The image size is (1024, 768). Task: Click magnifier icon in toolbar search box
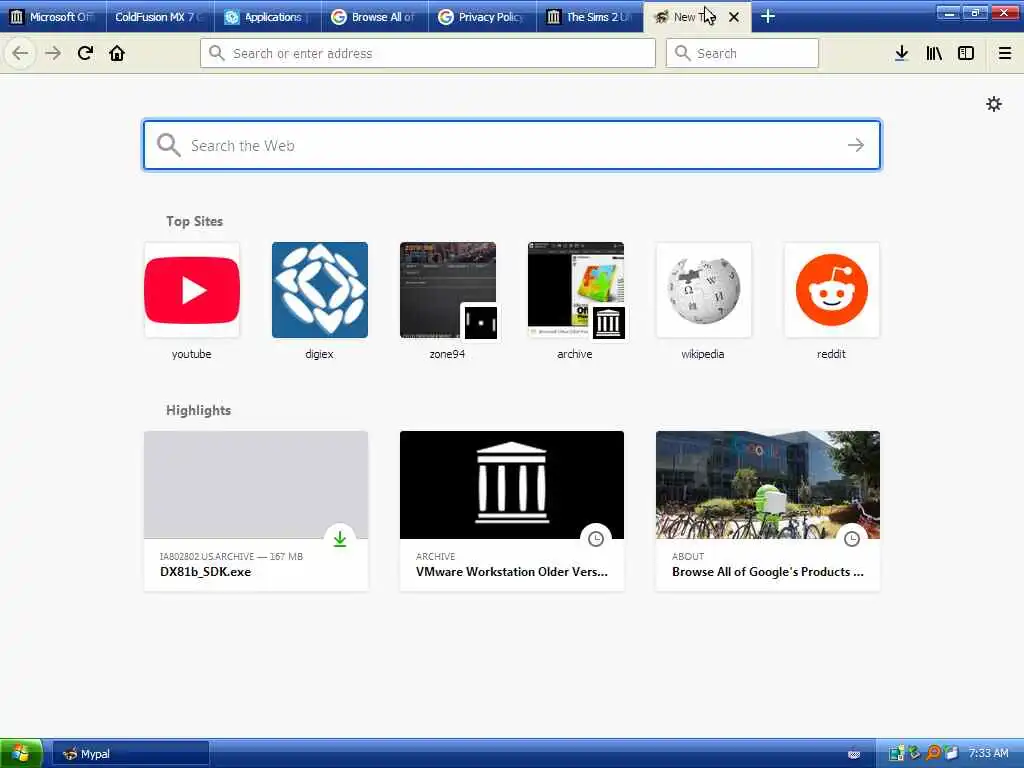(x=682, y=53)
